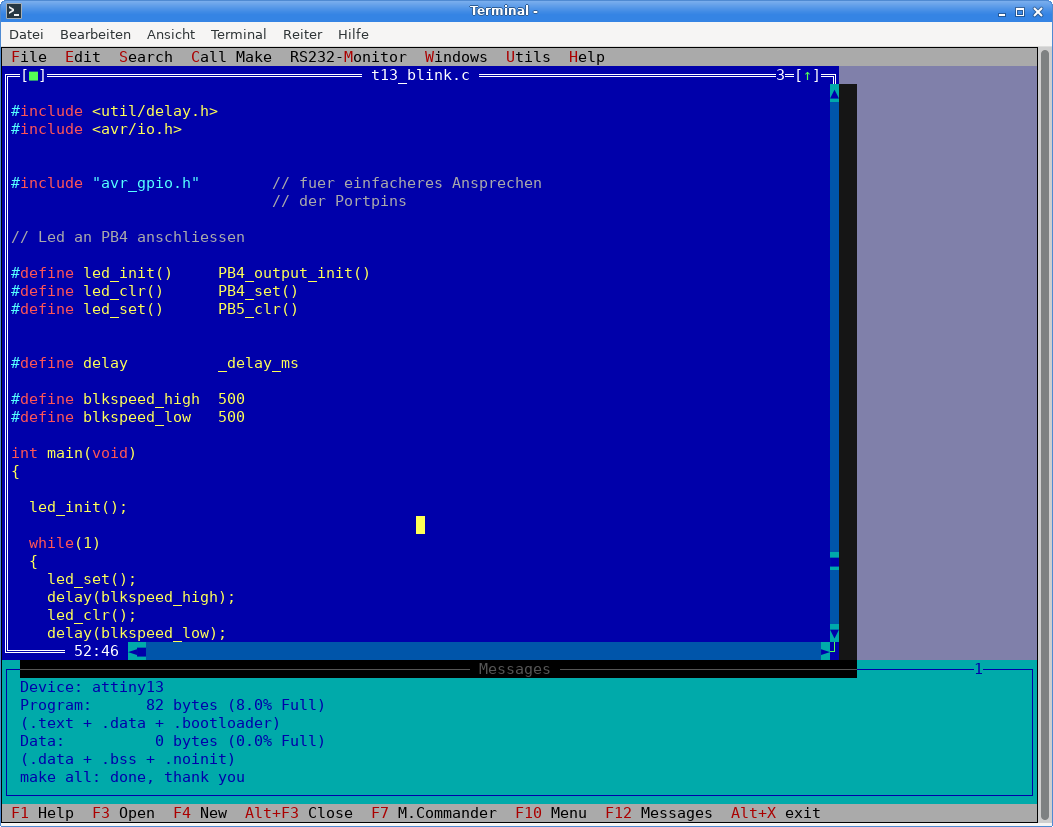Open the File menu of the IDE
Viewport: 1053px width, 827px height.
click(29, 57)
